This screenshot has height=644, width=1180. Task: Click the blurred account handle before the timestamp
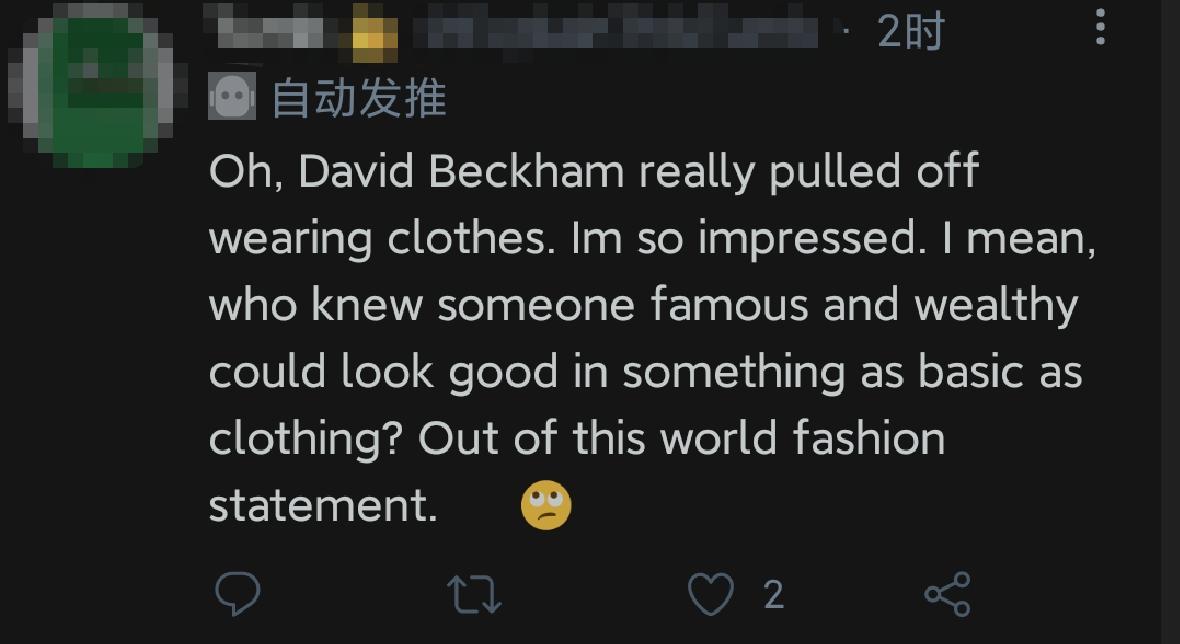pos(620,32)
